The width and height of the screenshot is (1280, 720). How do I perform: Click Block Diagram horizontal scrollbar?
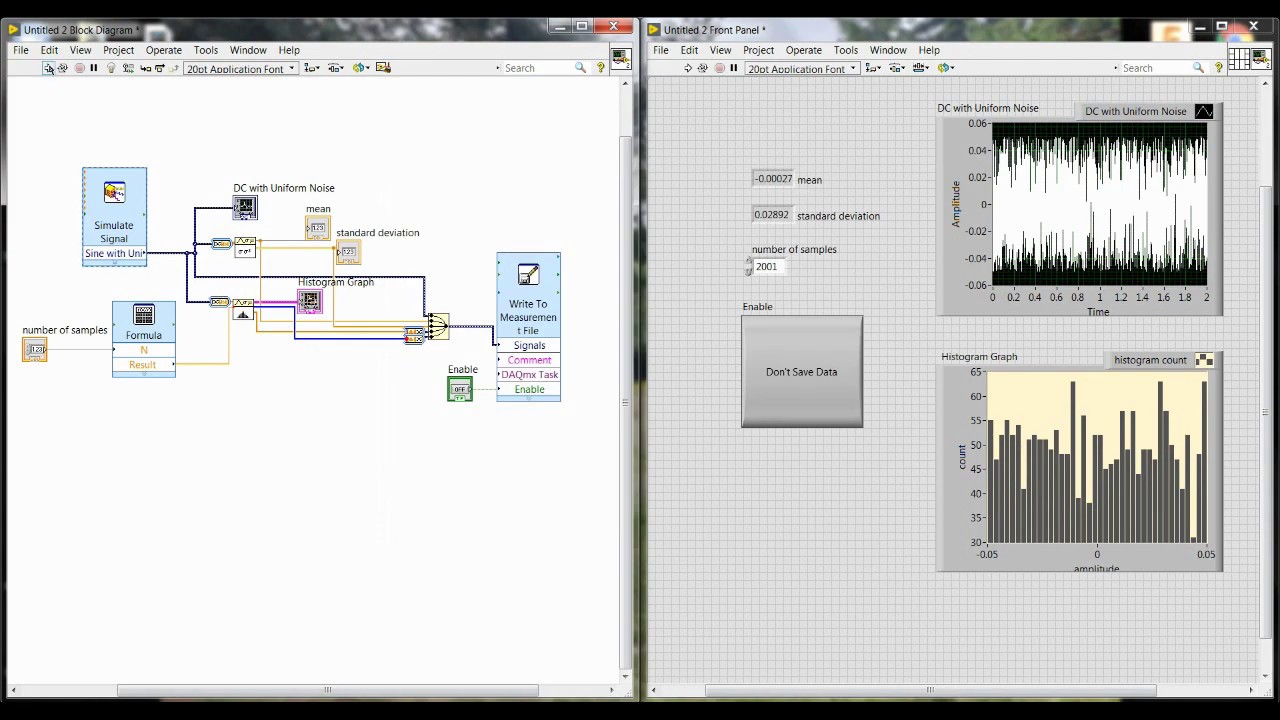(328, 690)
